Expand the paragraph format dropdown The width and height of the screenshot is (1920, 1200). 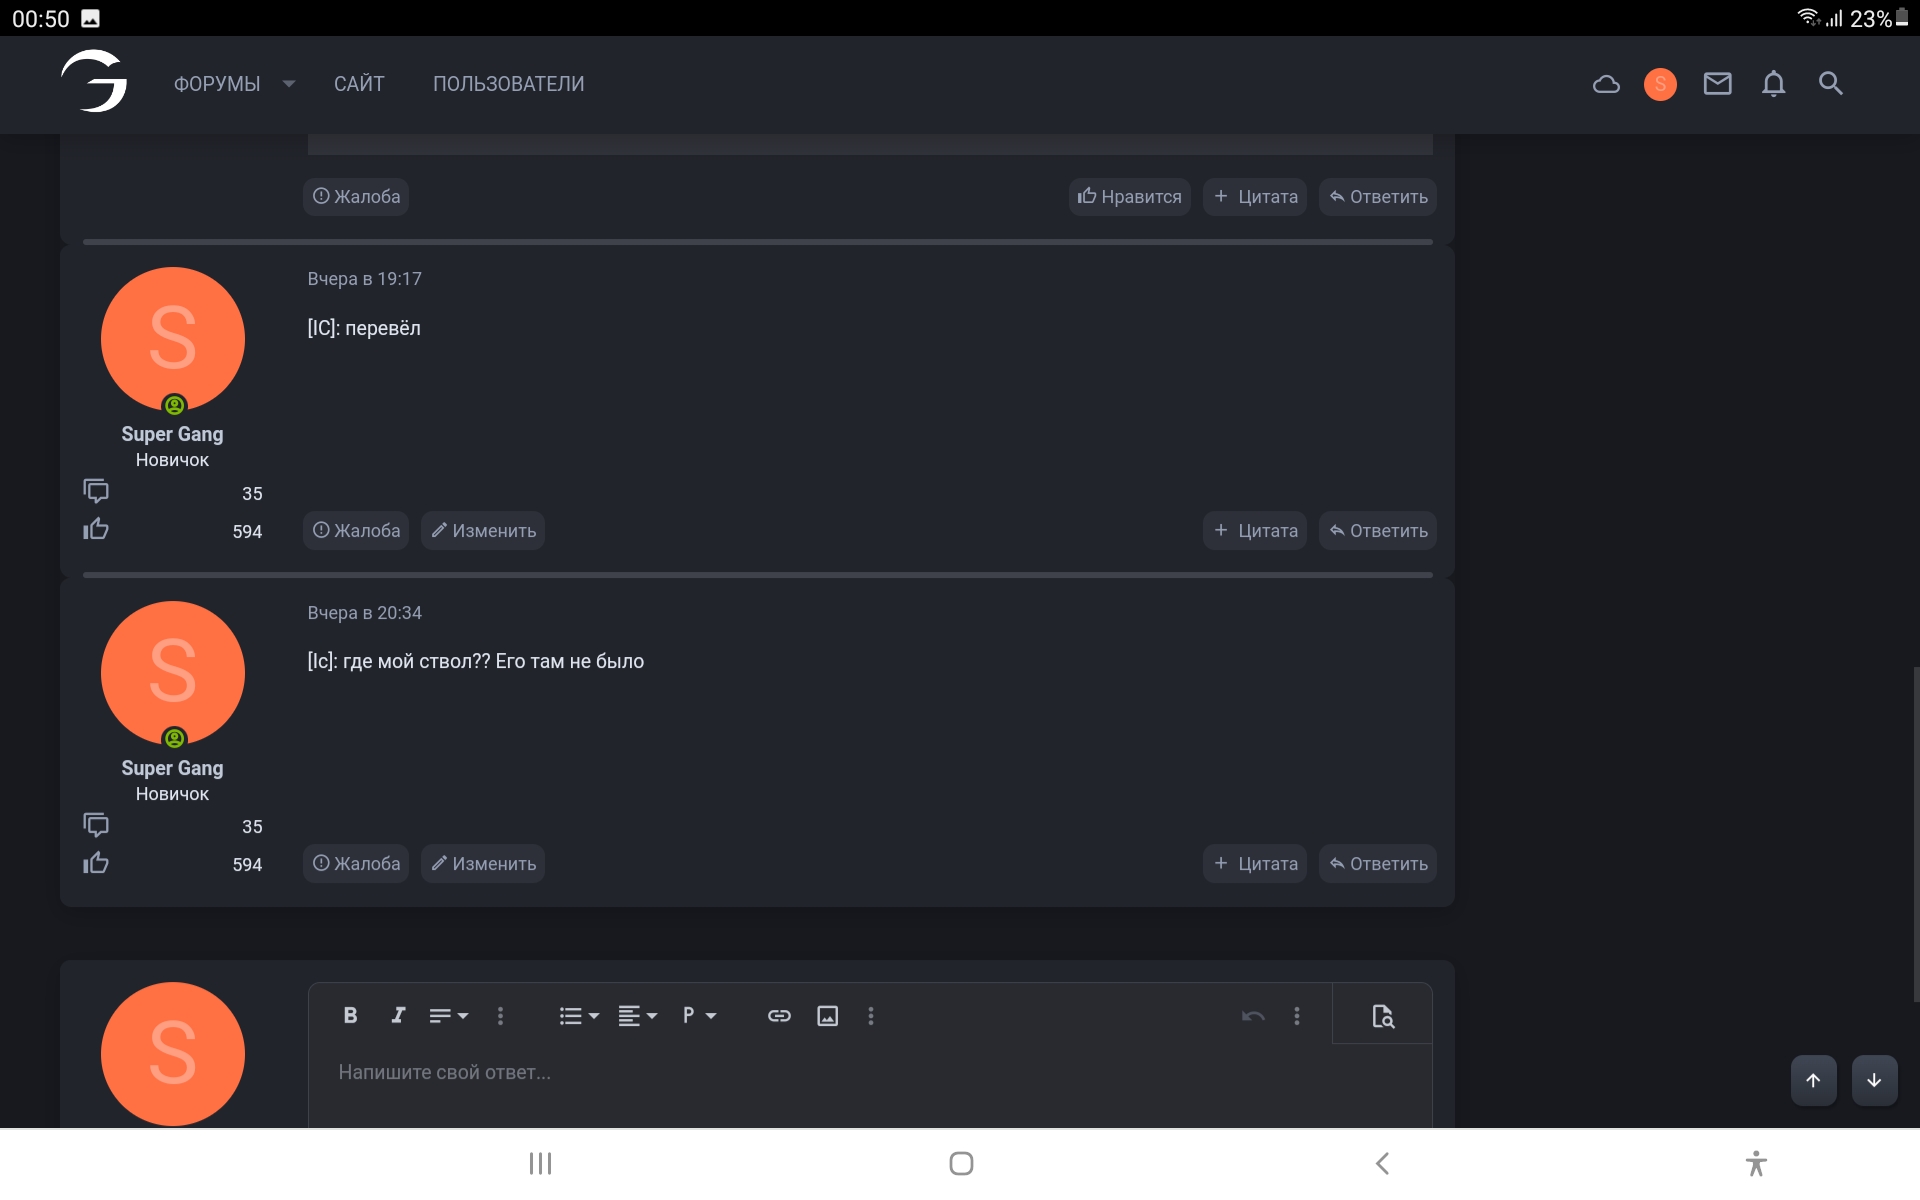[x=699, y=1016]
